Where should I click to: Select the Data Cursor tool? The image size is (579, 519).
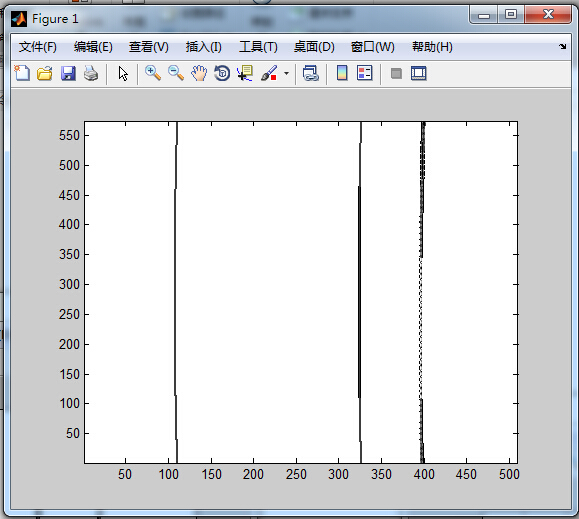click(245, 73)
